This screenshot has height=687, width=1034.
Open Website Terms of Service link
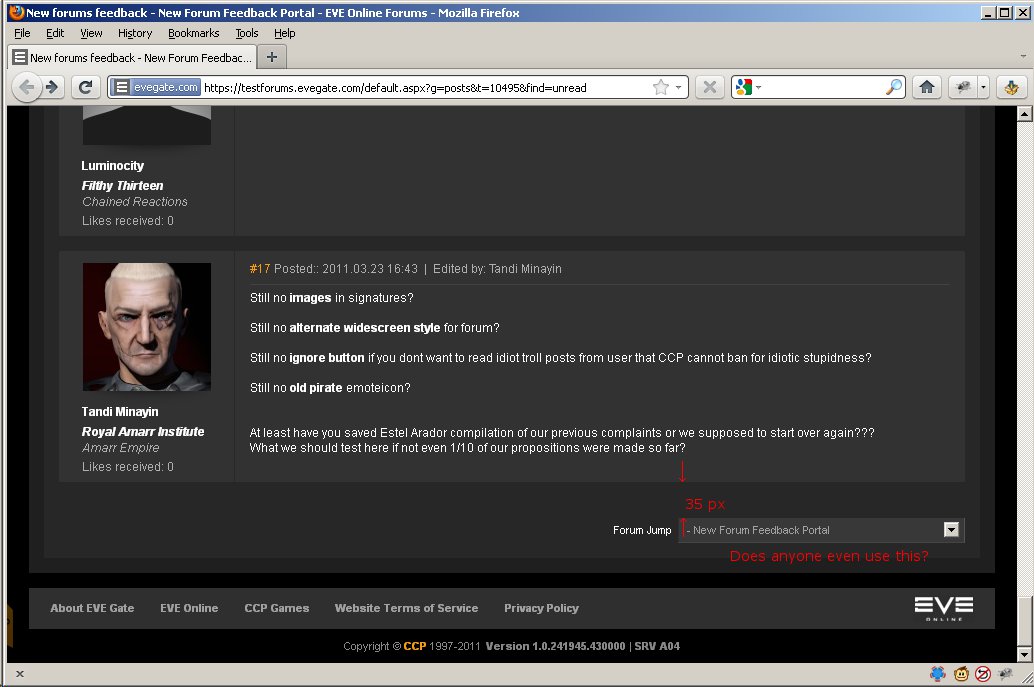pyautogui.click(x=406, y=608)
